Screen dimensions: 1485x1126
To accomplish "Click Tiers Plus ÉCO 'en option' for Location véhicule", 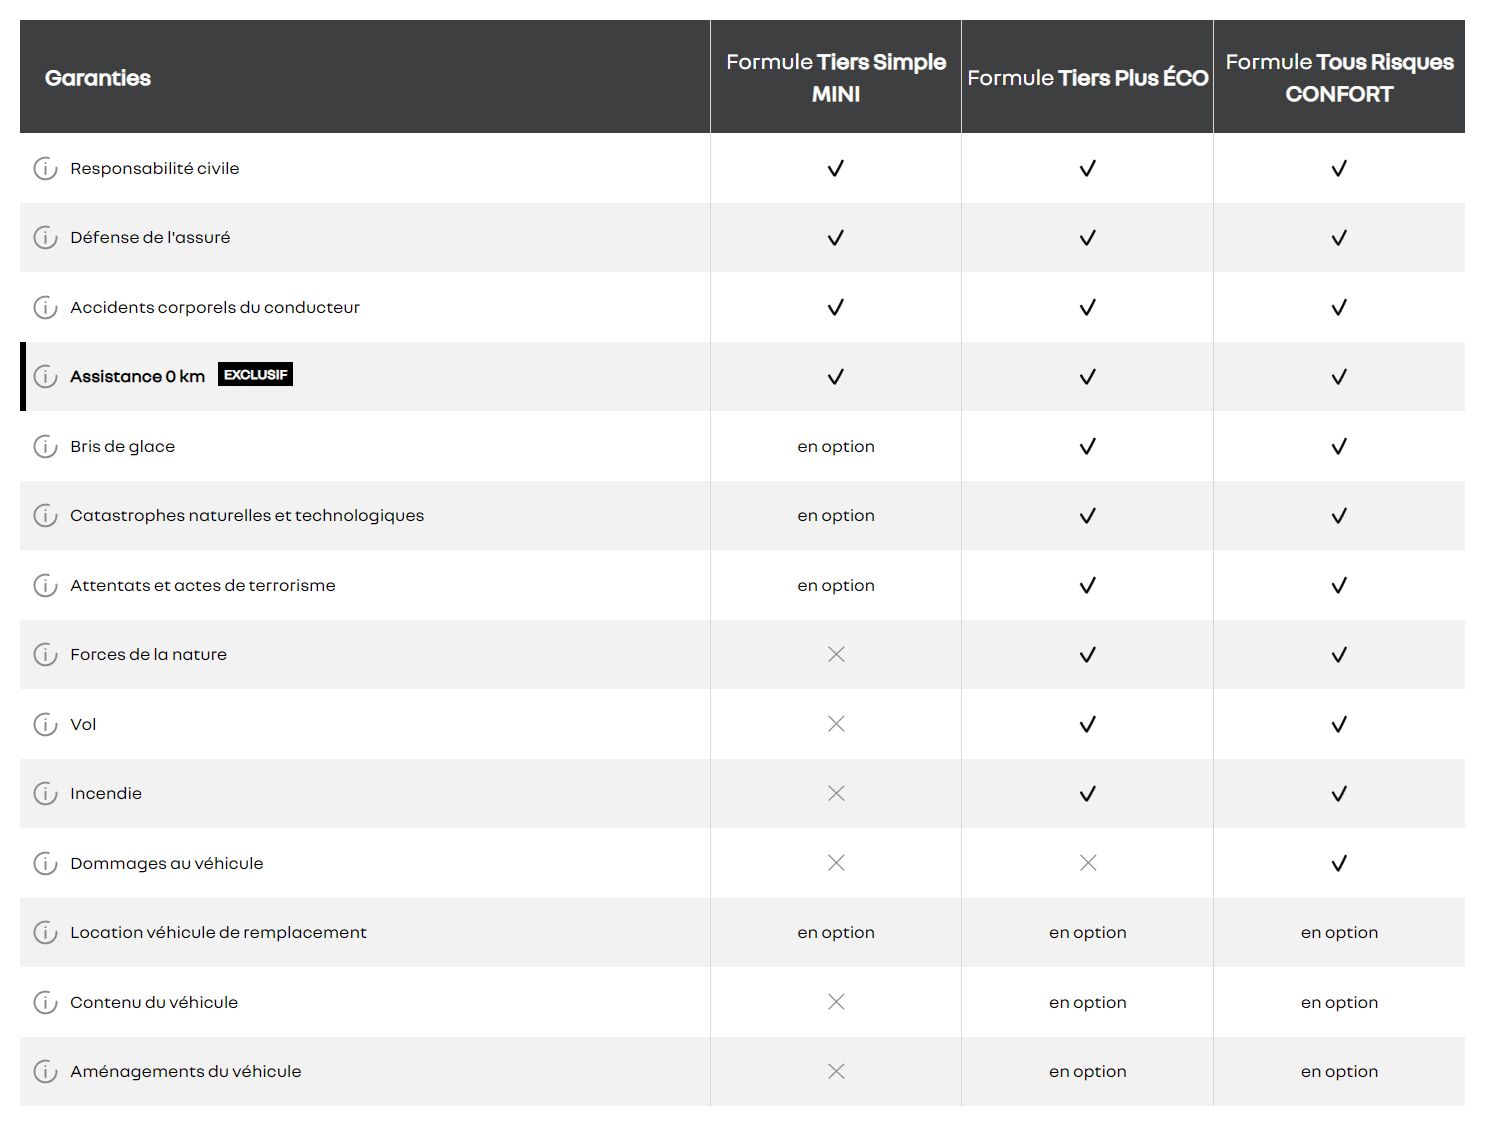I will 1087,932.
